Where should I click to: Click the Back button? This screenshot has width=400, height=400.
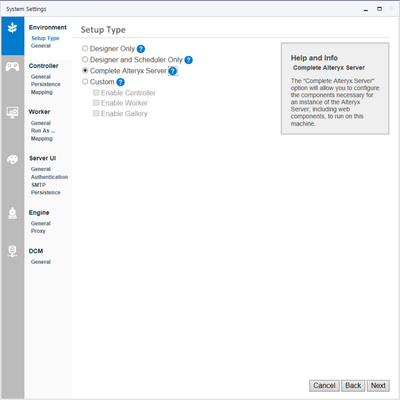pyautogui.click(x=353, y=386)
